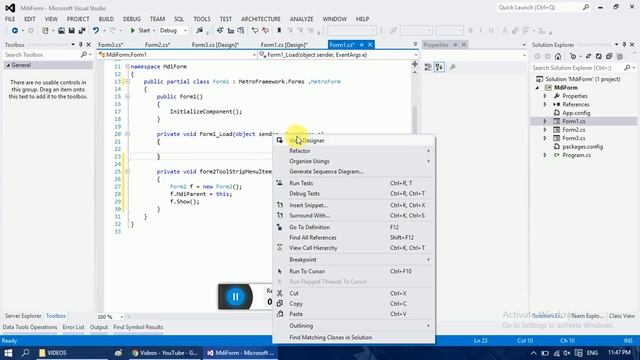640x360 pixels.
Task: Click the Navigate Backward toolbar icon
Action: coord(15,31)
